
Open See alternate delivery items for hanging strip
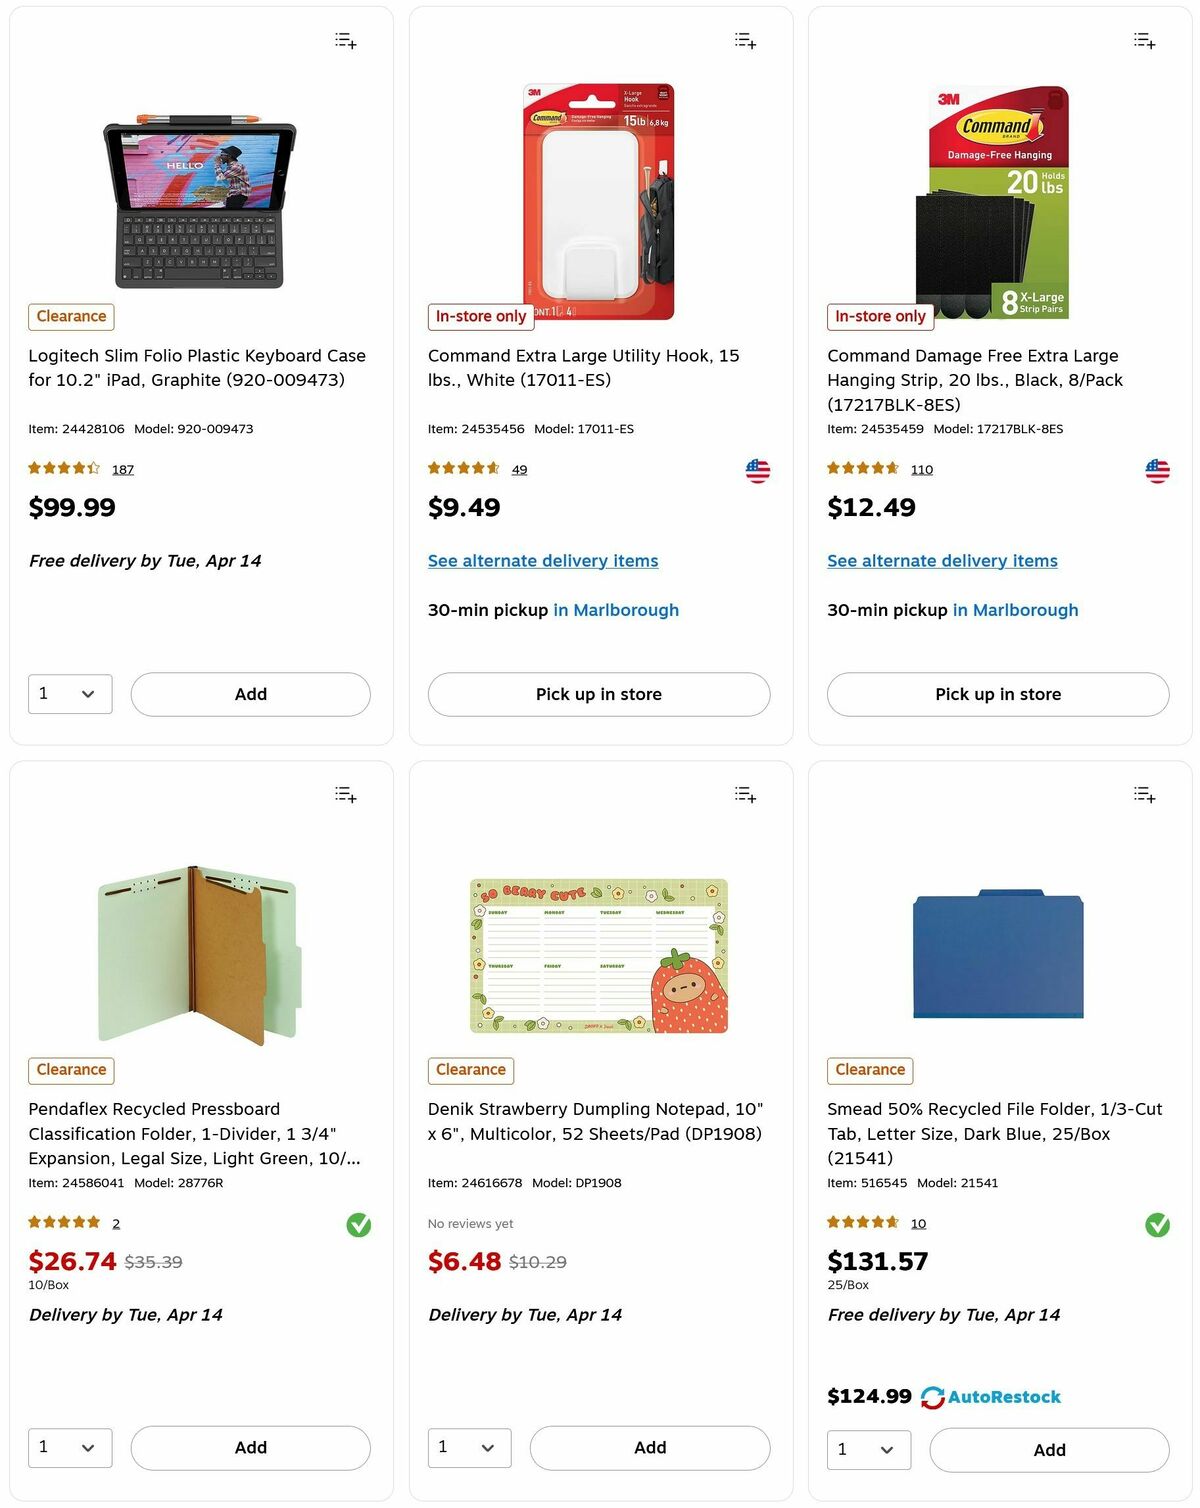(941, 560)
